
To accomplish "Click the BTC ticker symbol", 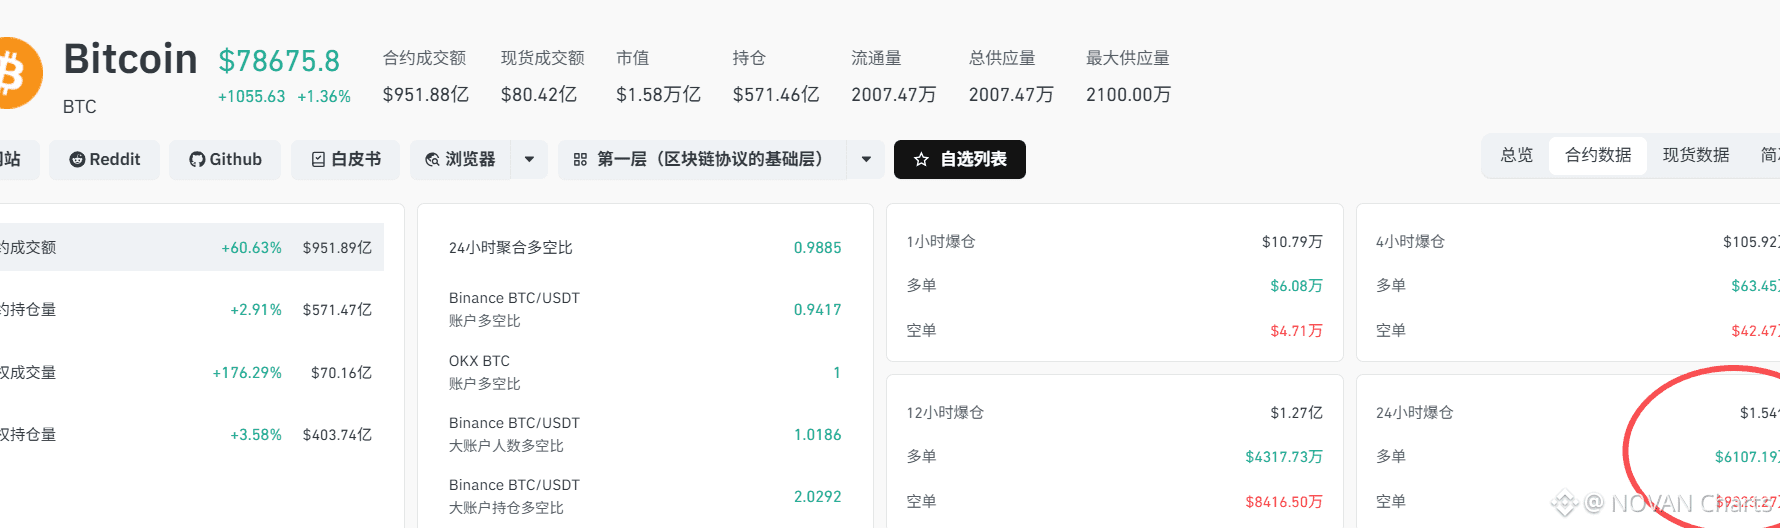I will [x=80, y=106].
